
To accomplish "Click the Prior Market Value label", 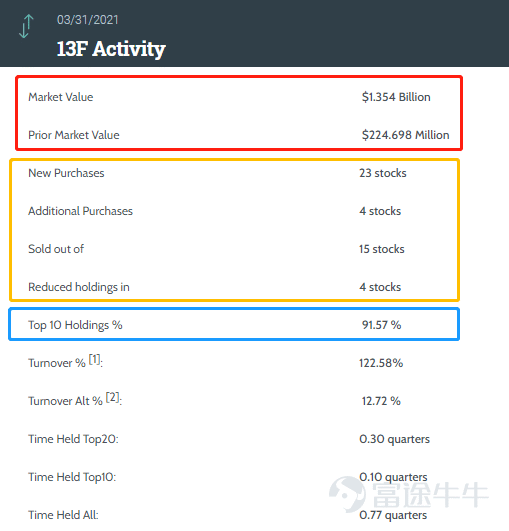I will 74,135.
